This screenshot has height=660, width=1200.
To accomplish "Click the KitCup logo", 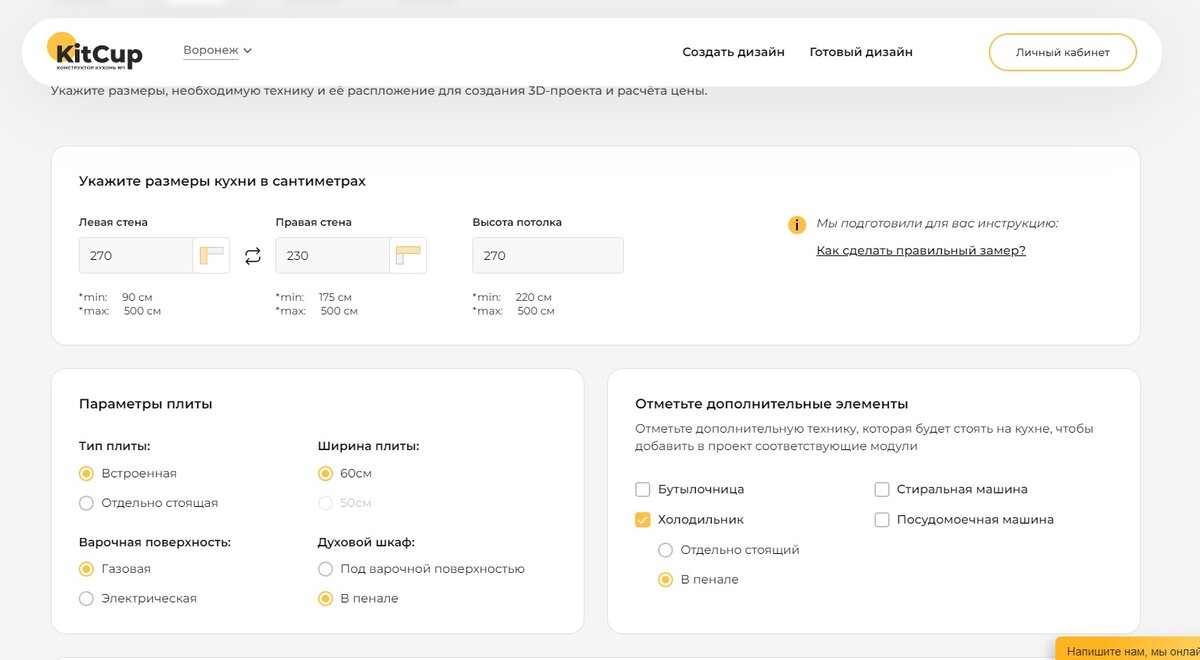I will pyautogui.click(x=95, y=52).
